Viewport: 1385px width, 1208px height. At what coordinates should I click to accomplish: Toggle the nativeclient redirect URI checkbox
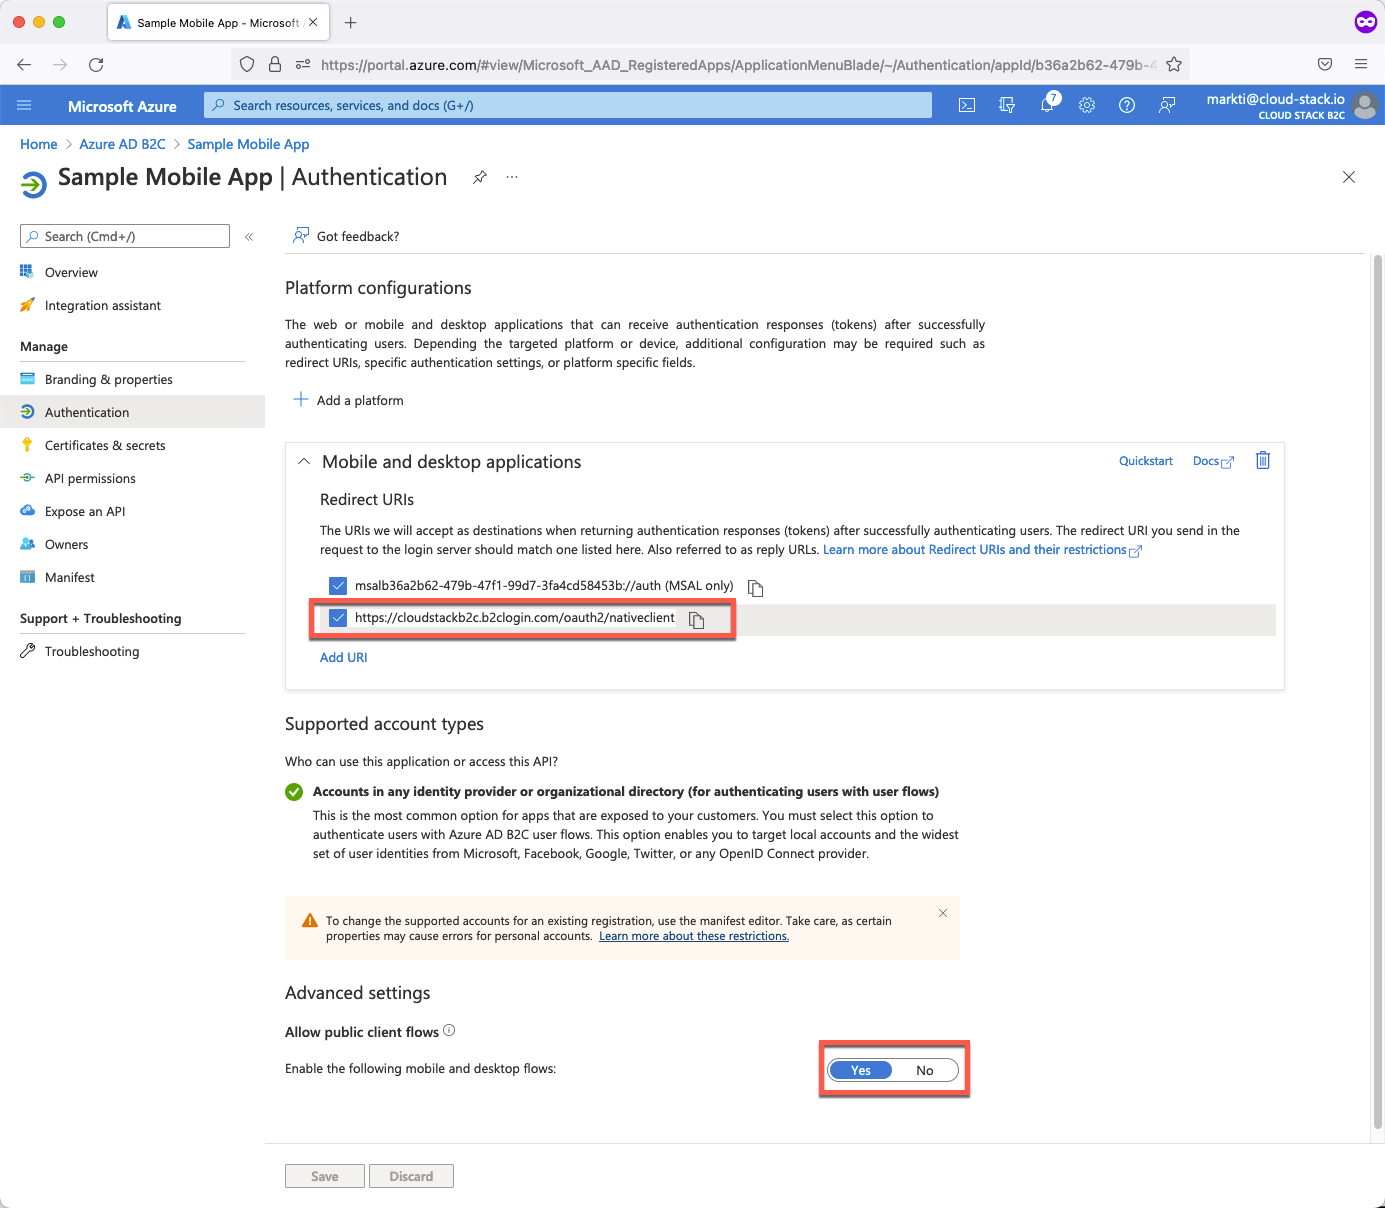pyautogui.click(x=338, y=618)
